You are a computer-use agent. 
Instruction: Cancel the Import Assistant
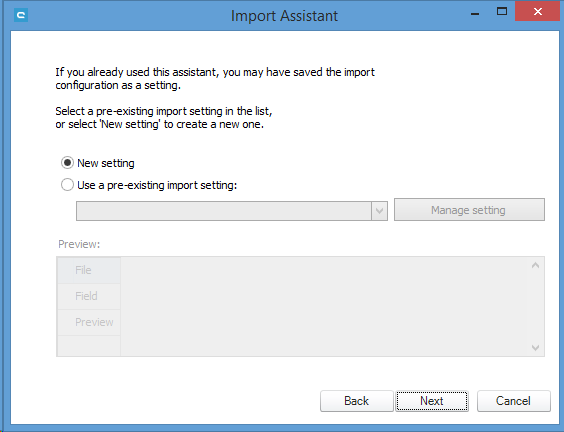513,401
